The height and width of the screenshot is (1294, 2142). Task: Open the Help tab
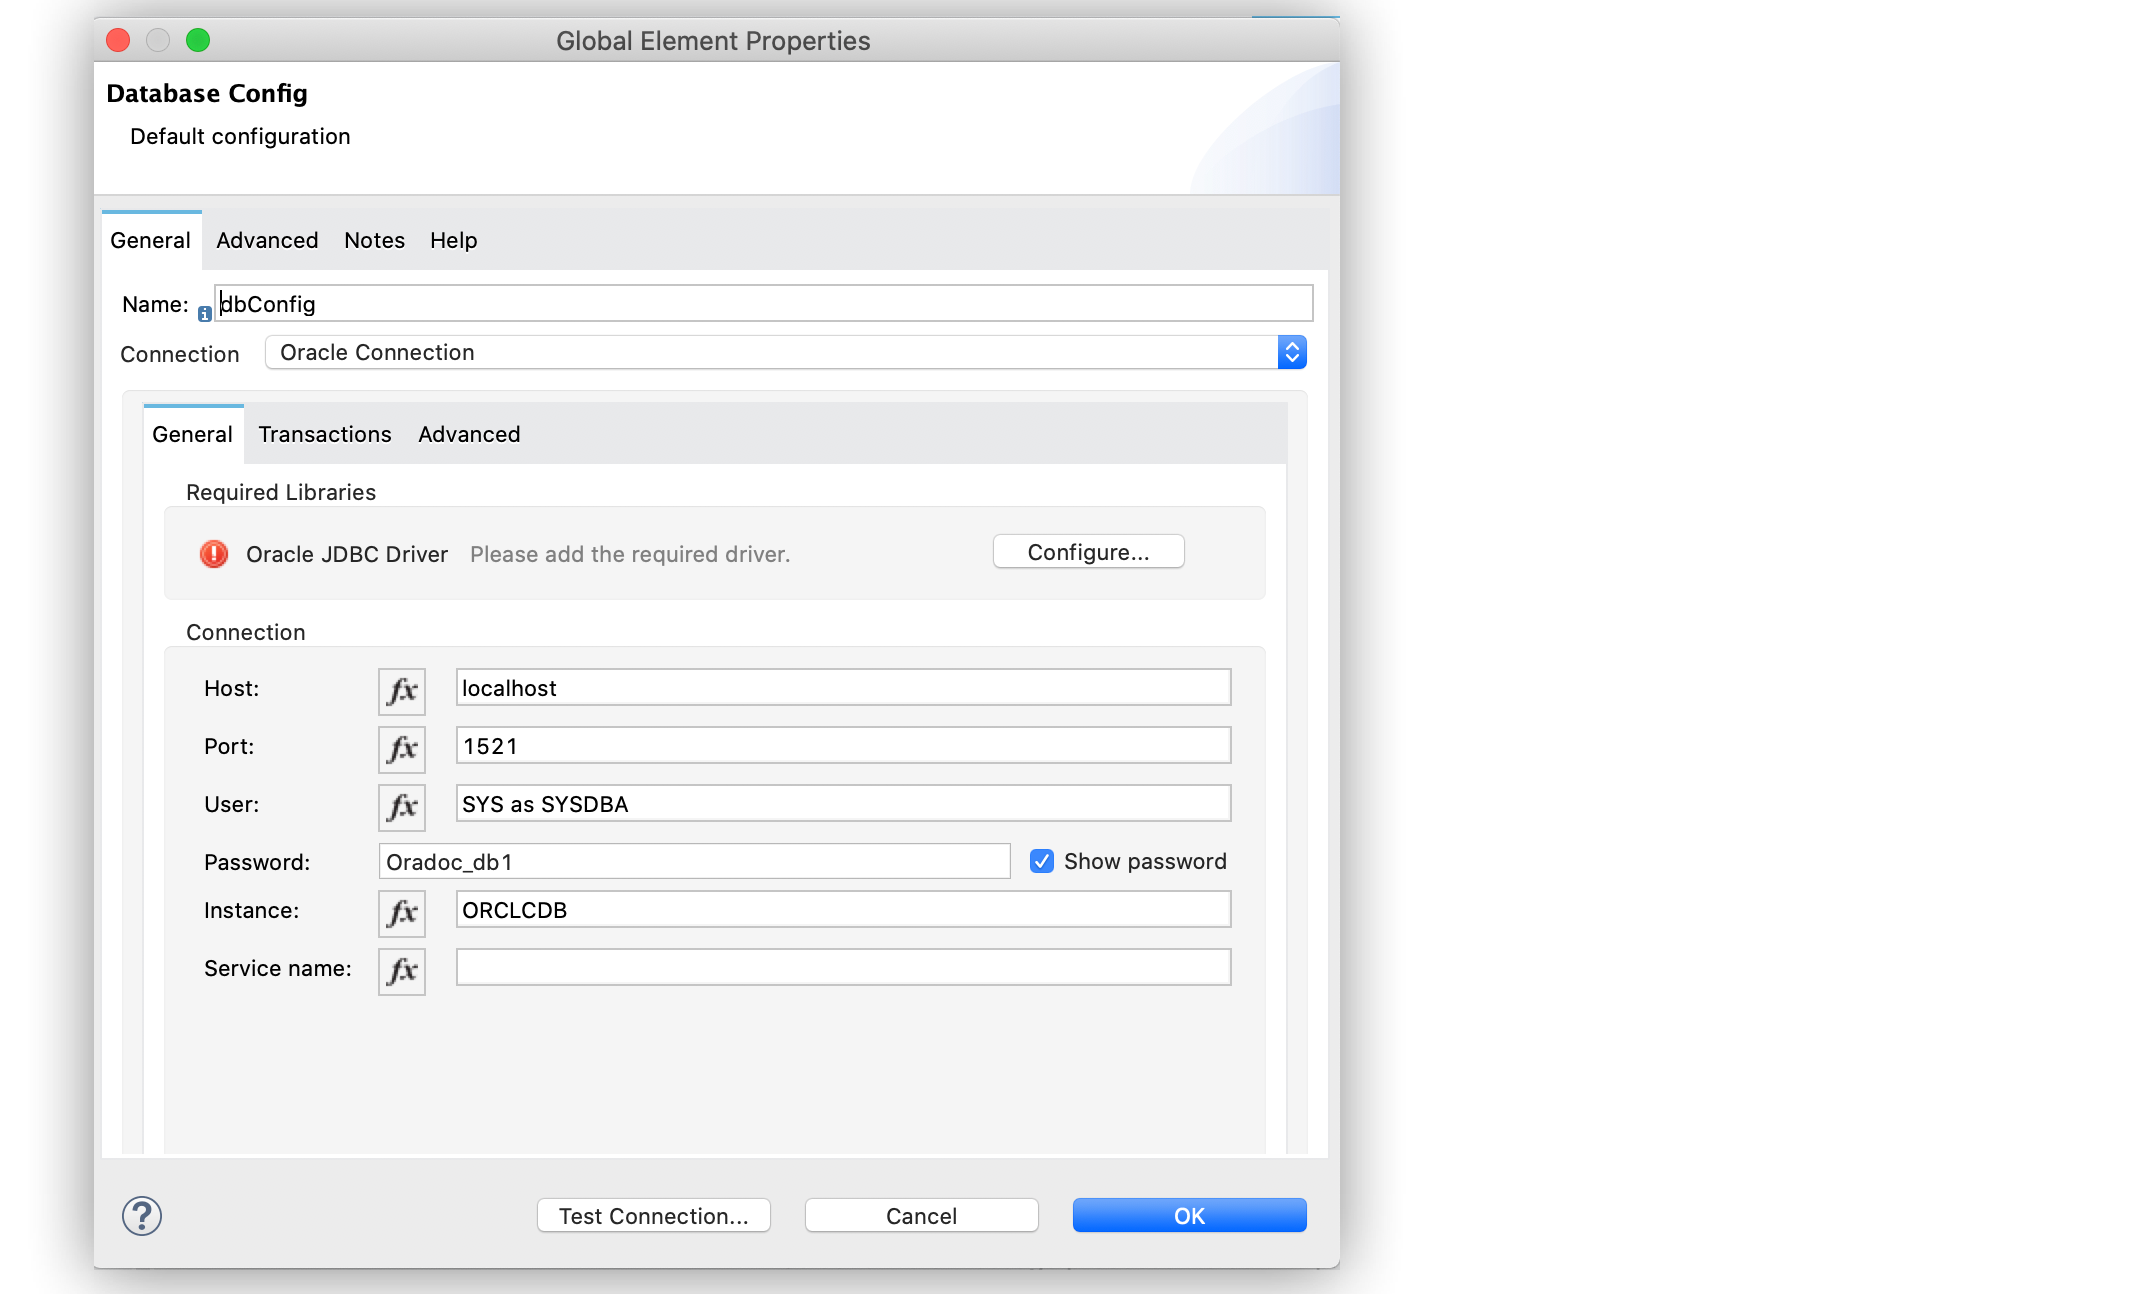pos(452,240)
